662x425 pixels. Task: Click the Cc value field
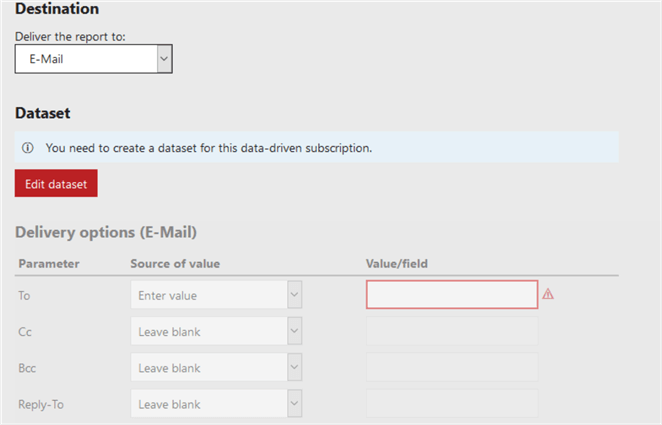click(452, 332)
